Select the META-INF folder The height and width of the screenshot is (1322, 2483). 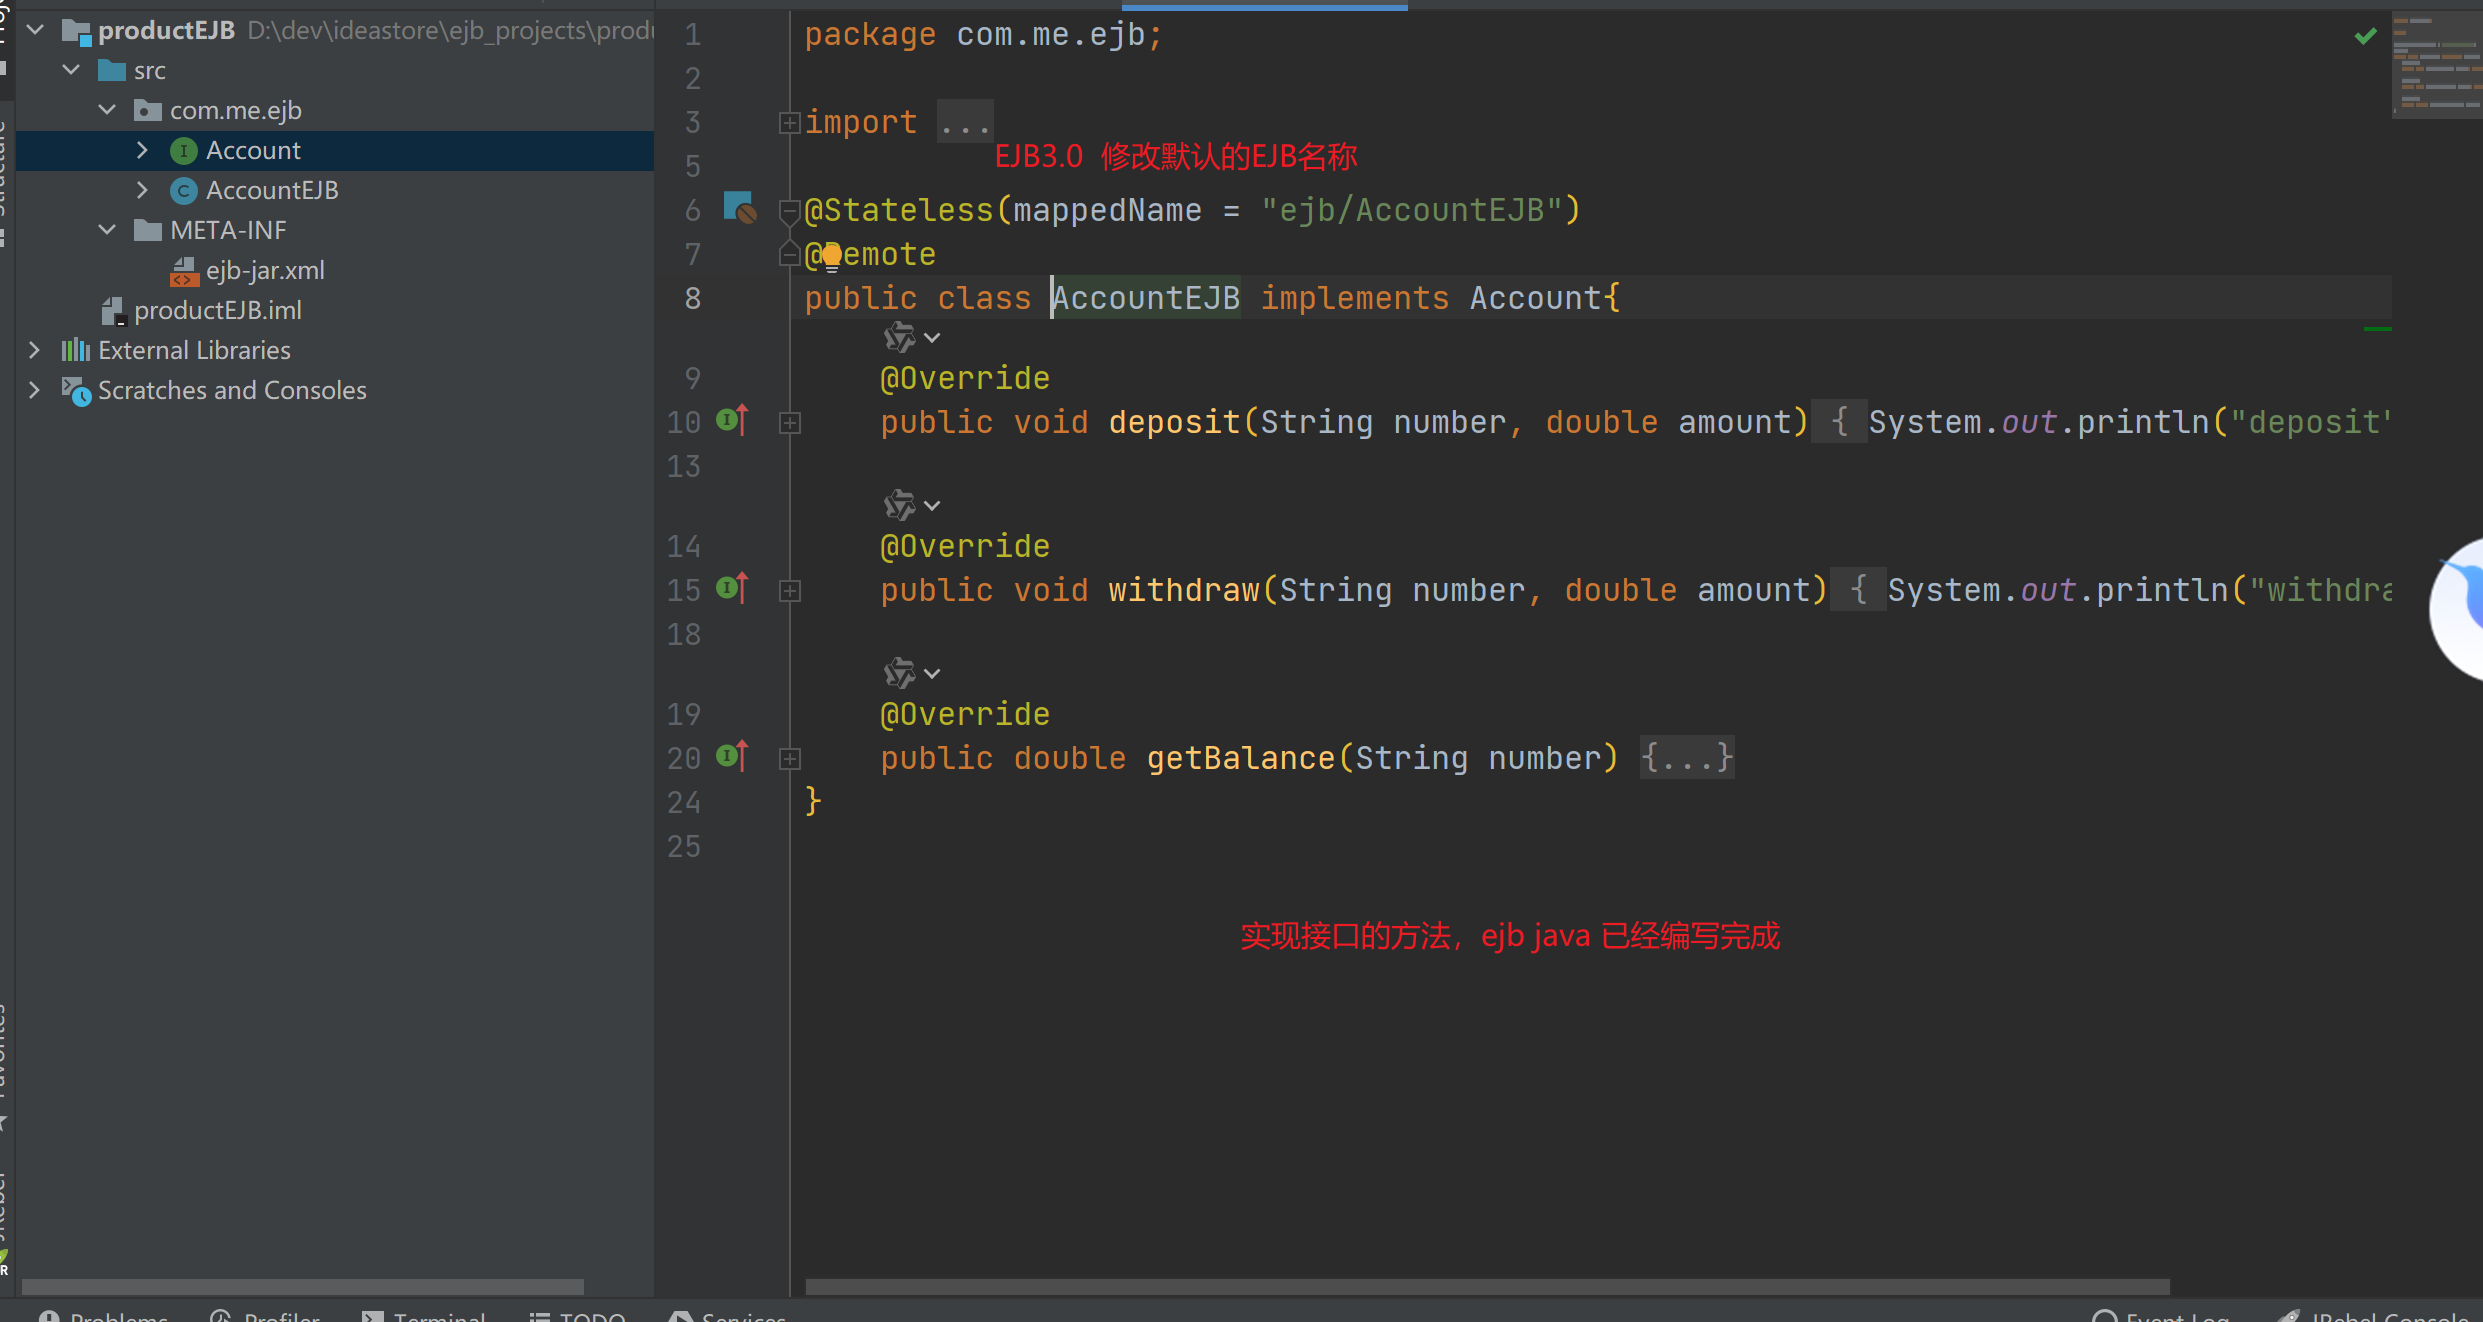[x=228, y=230]
